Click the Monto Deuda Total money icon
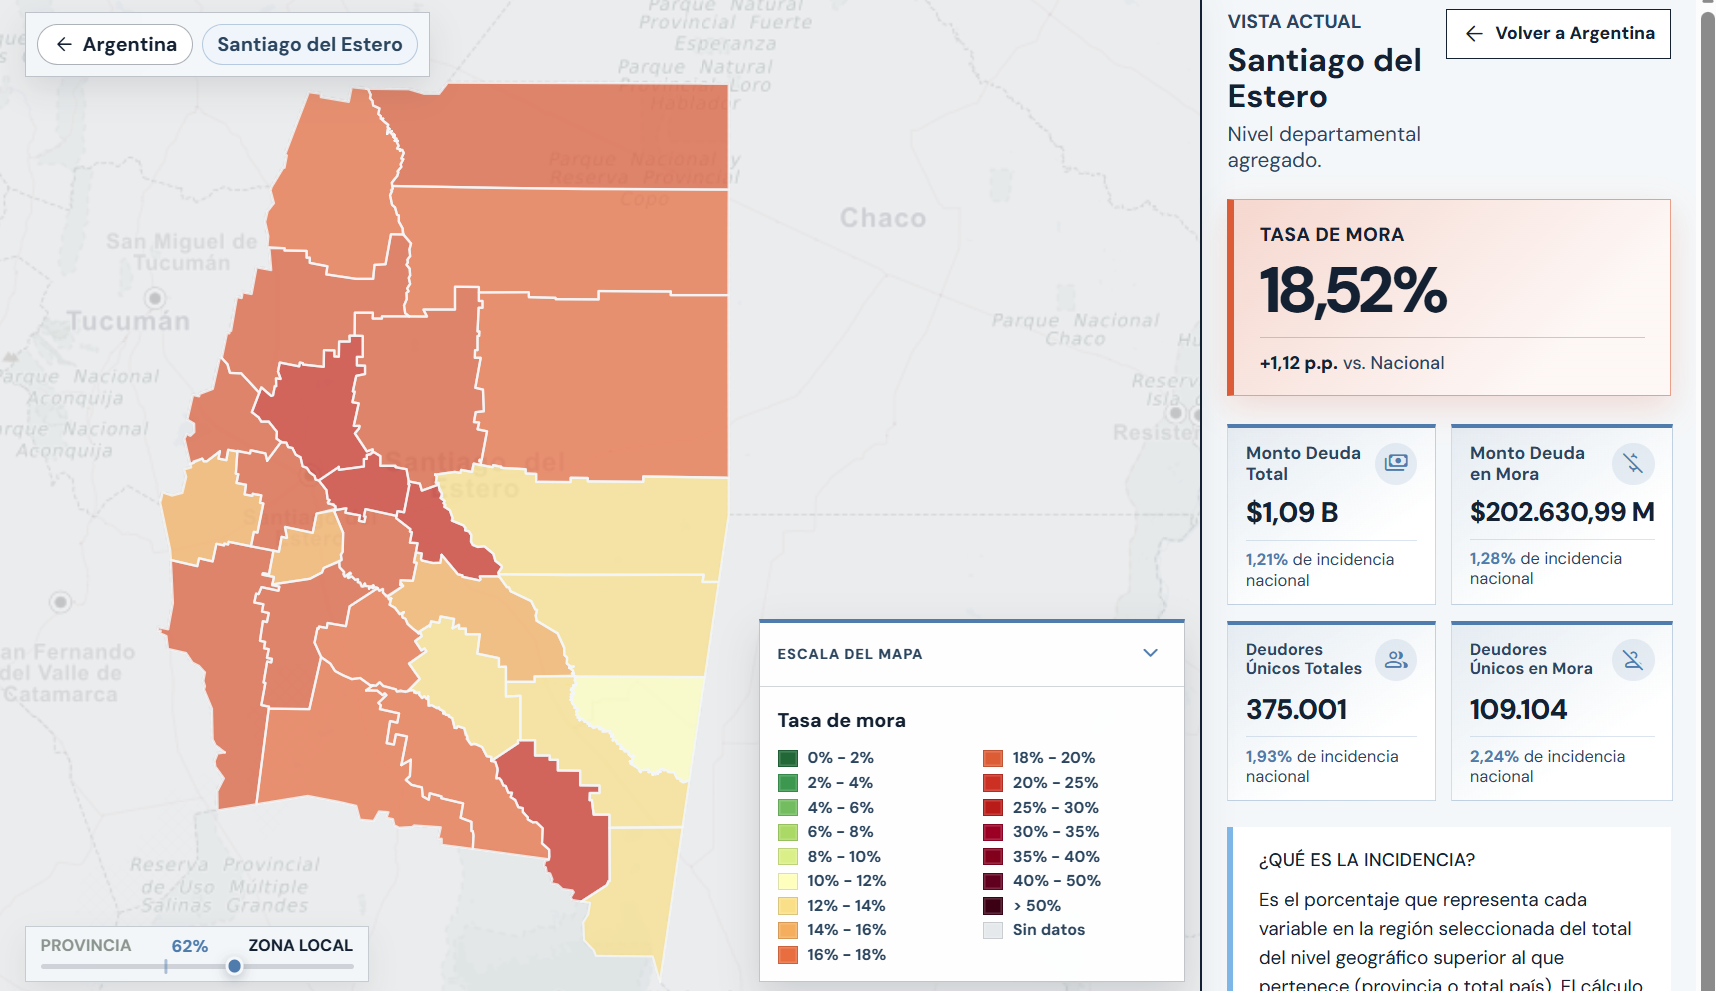 click(x=1396, y=463)
